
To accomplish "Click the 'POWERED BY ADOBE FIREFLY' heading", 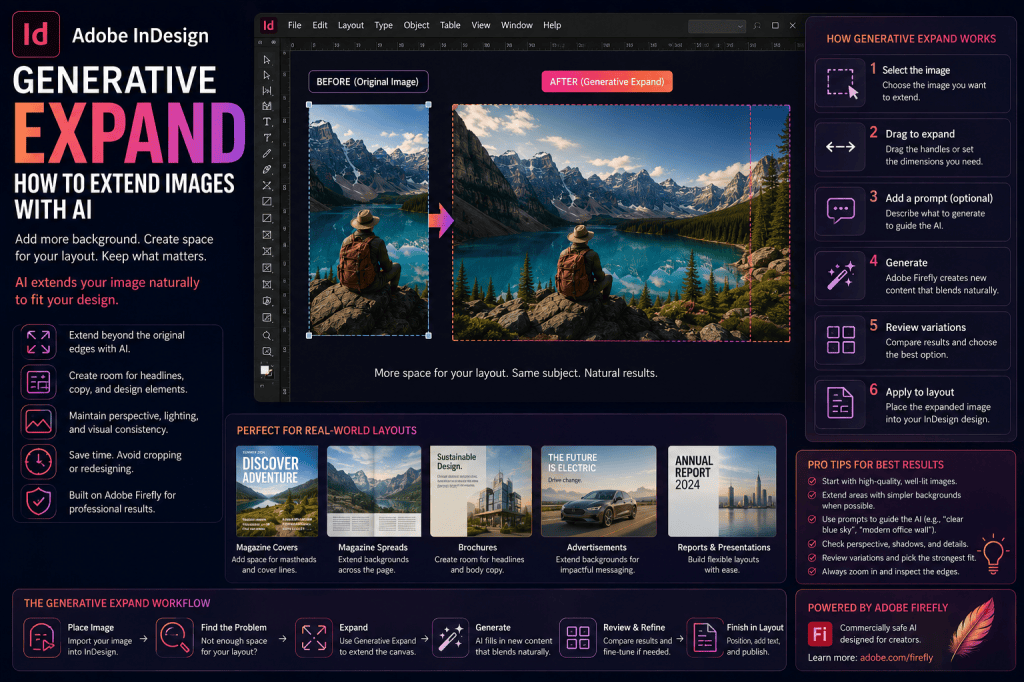I will [x=878, y=608].
